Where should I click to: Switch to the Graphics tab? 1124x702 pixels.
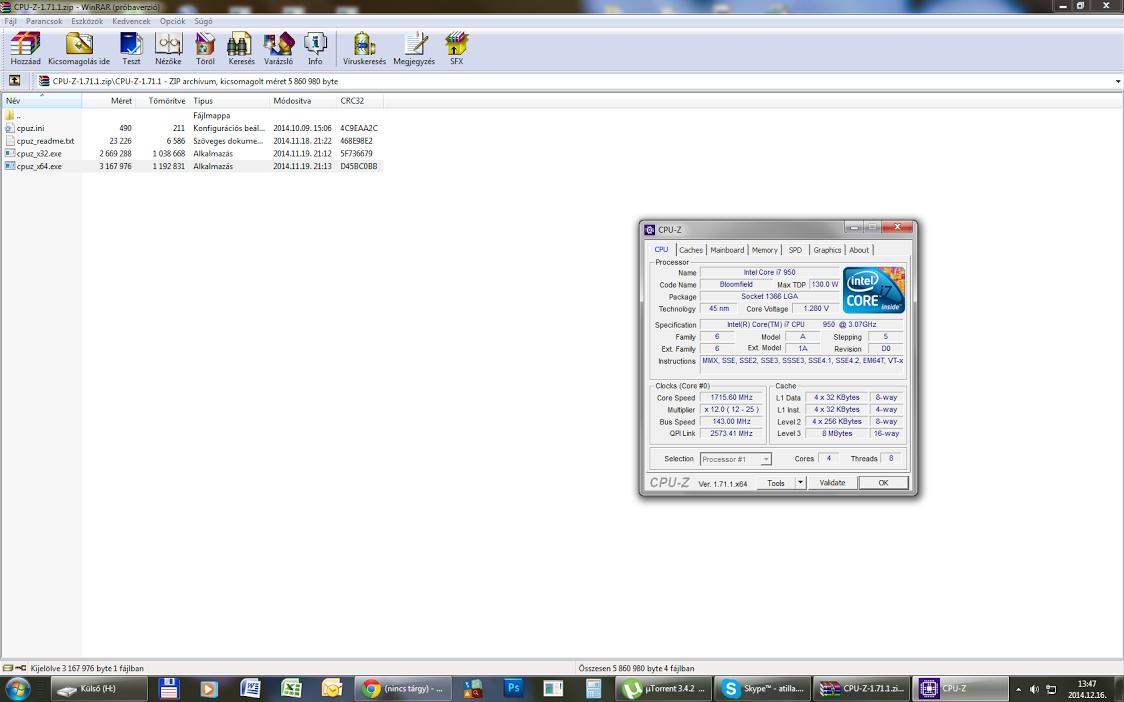point(827,250)
